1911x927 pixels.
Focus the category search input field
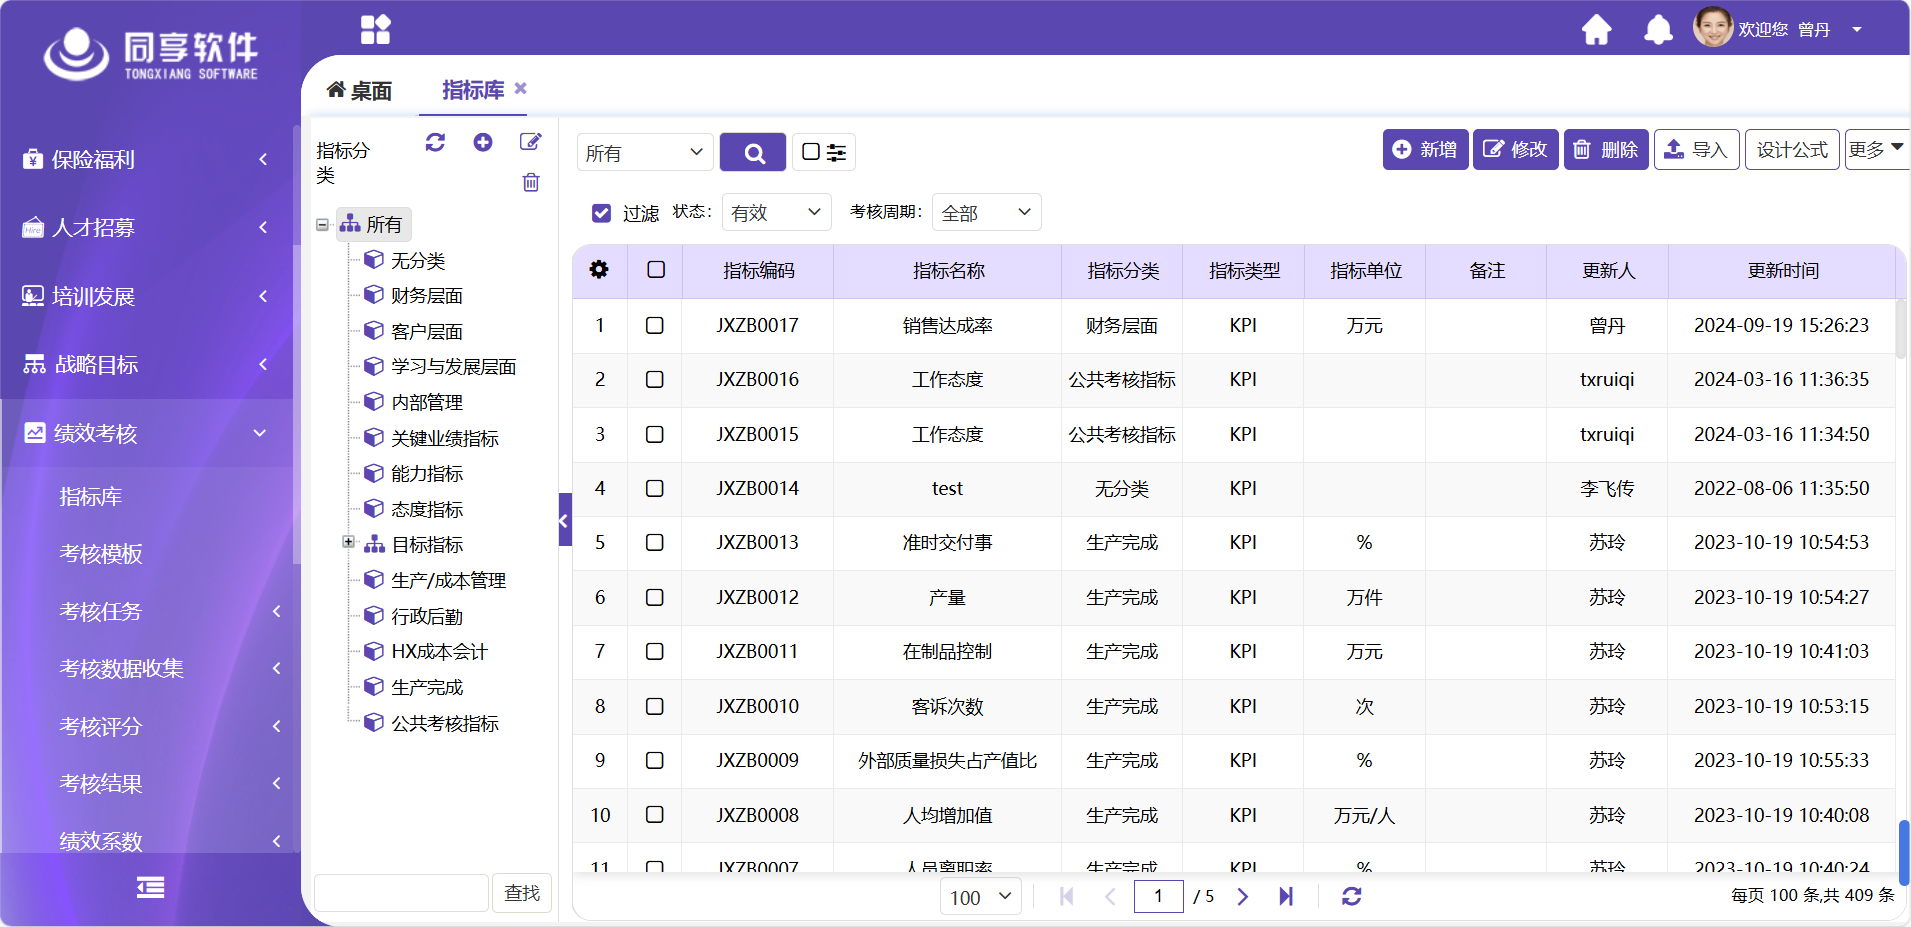pyautogui.click(x=401, y=892)
